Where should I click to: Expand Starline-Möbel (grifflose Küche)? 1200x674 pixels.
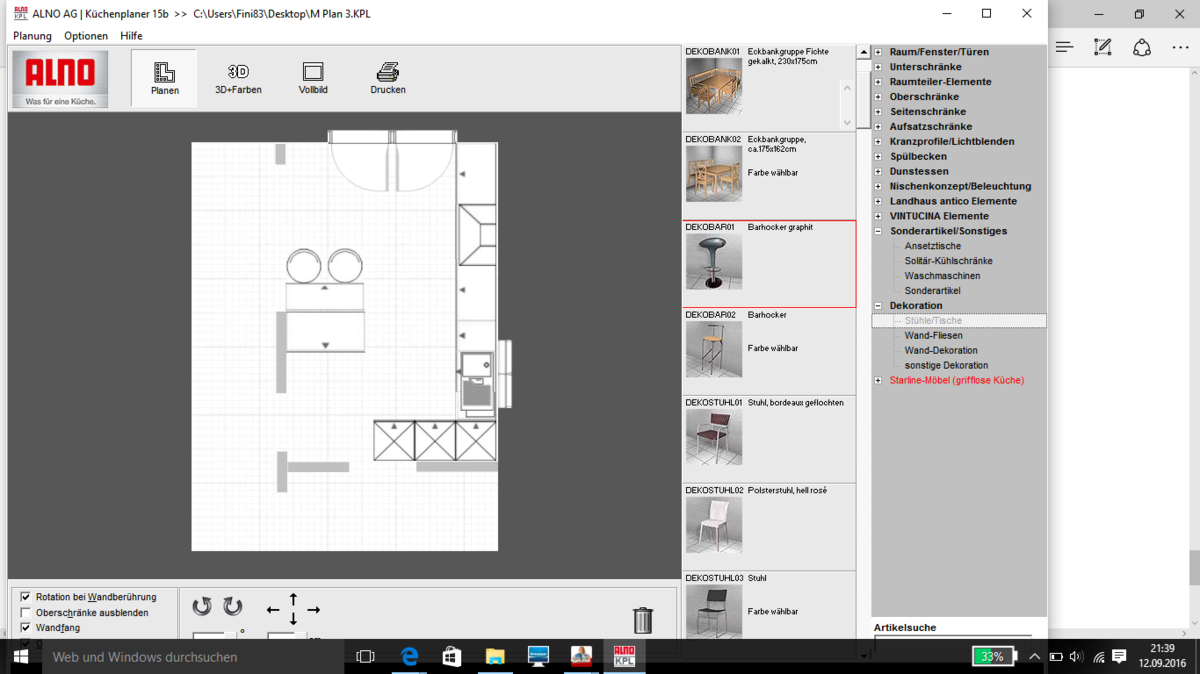point(878,381)
